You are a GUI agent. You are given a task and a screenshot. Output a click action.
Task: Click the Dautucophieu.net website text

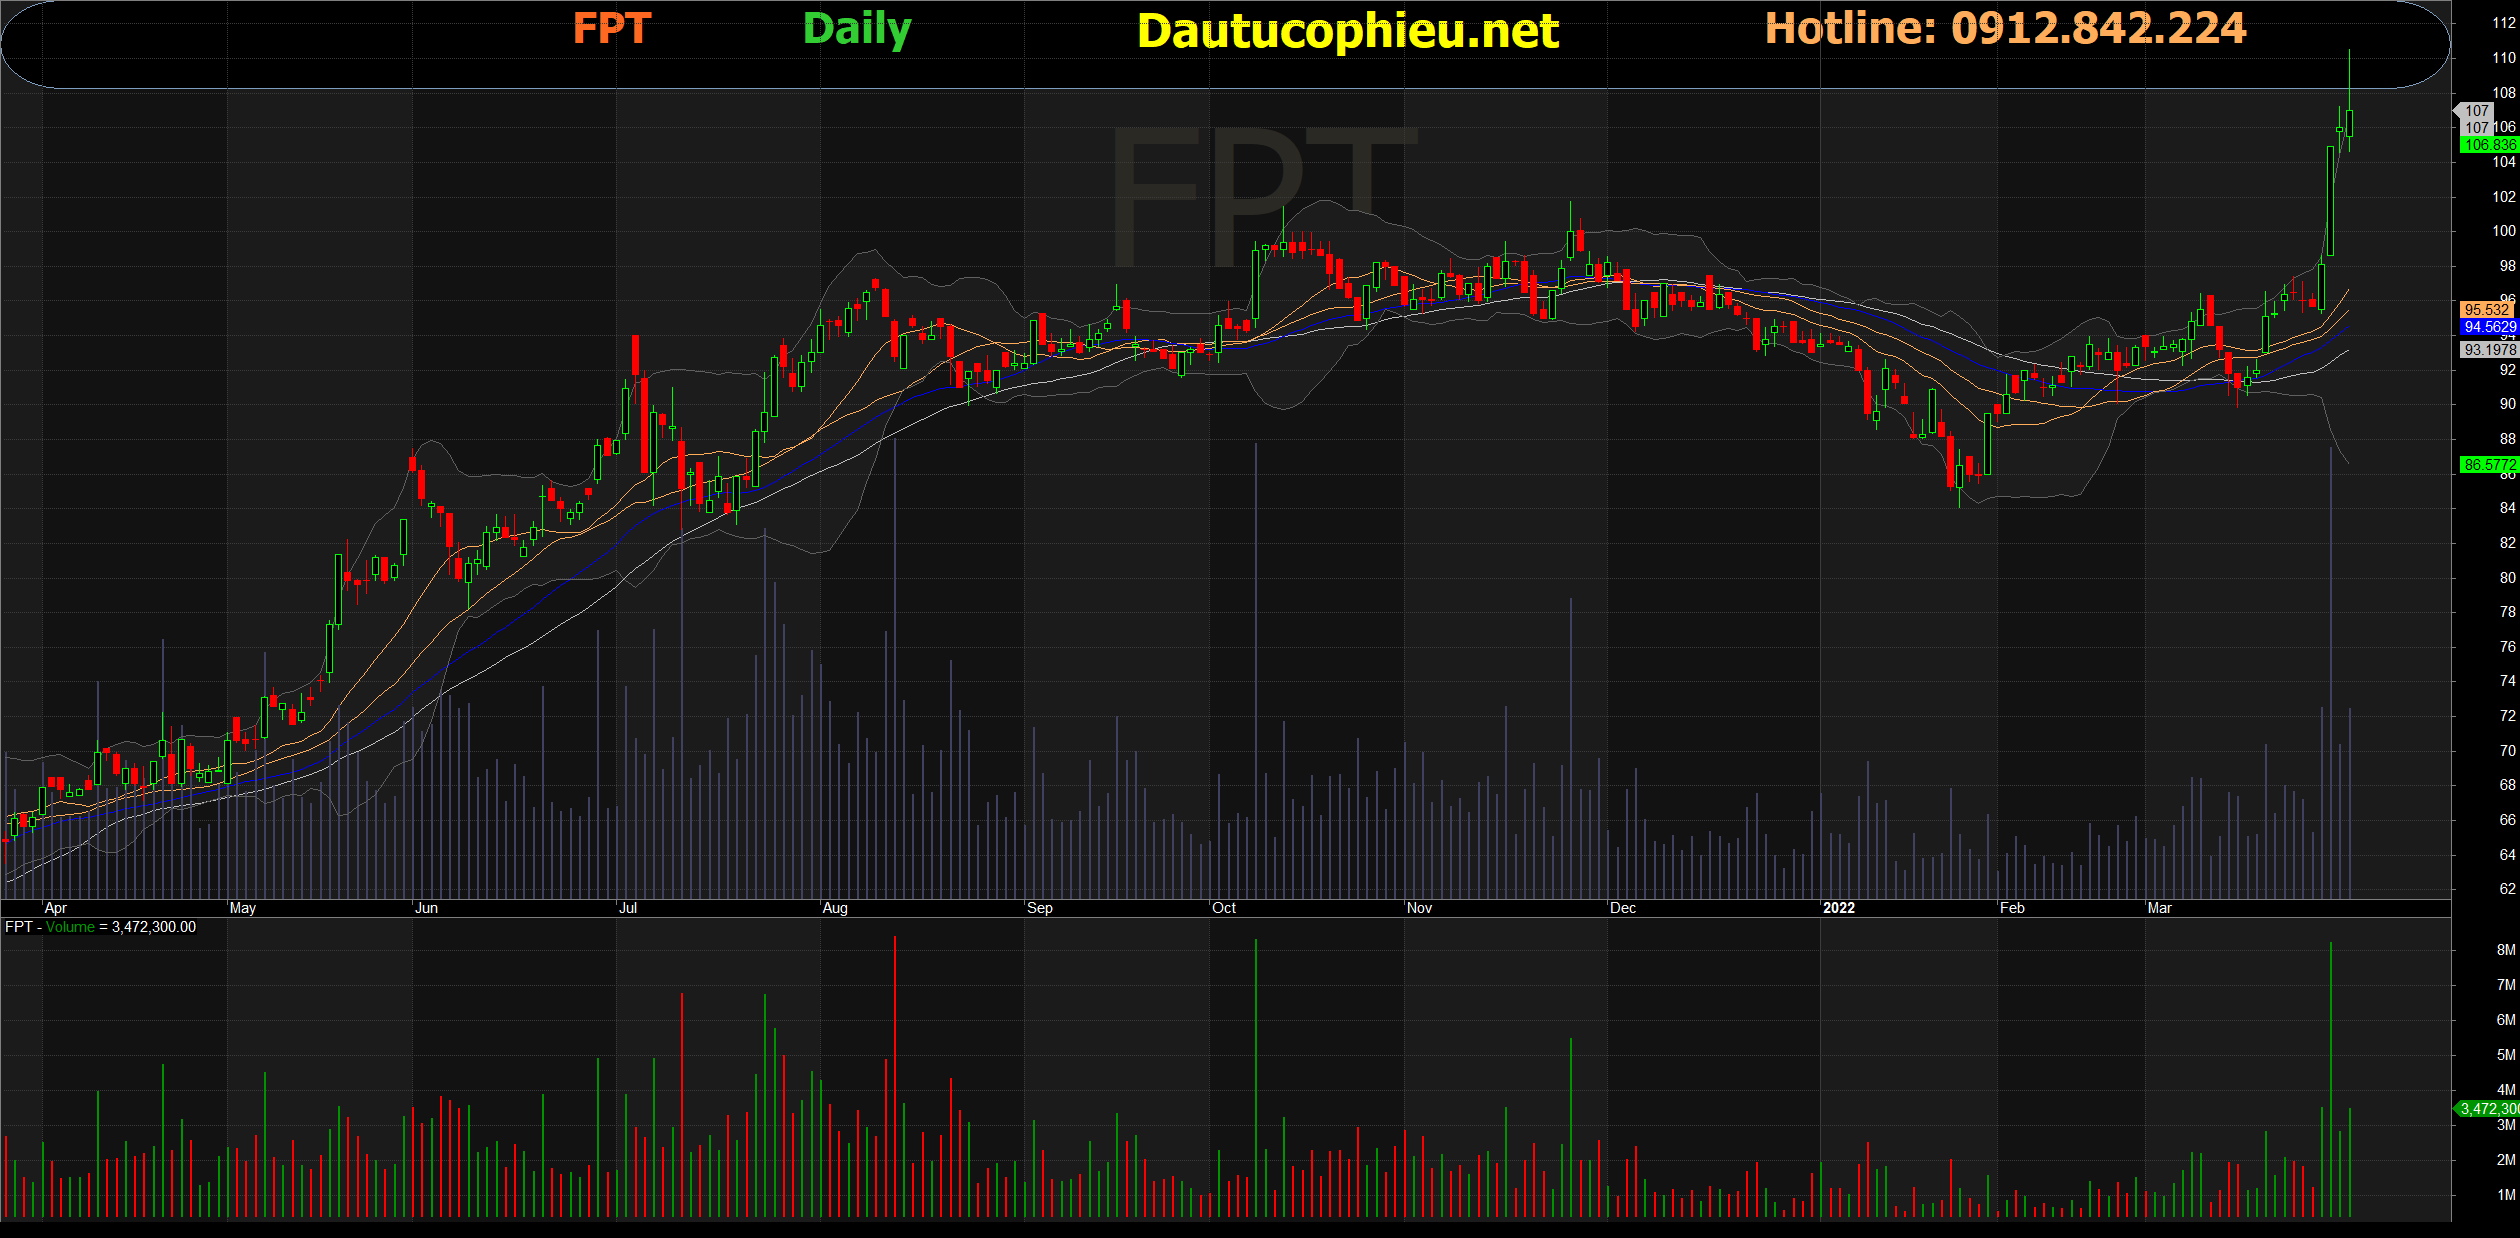tap(1347, 32)
